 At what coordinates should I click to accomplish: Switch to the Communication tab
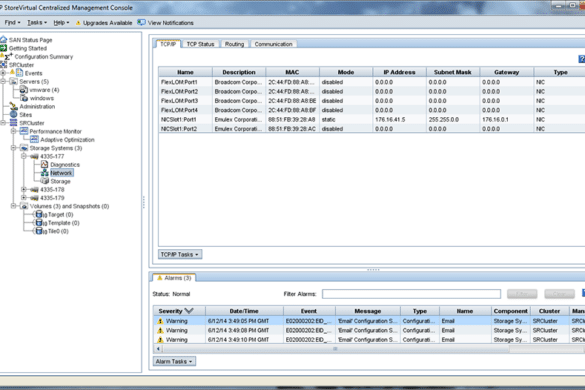coord(273,44)
